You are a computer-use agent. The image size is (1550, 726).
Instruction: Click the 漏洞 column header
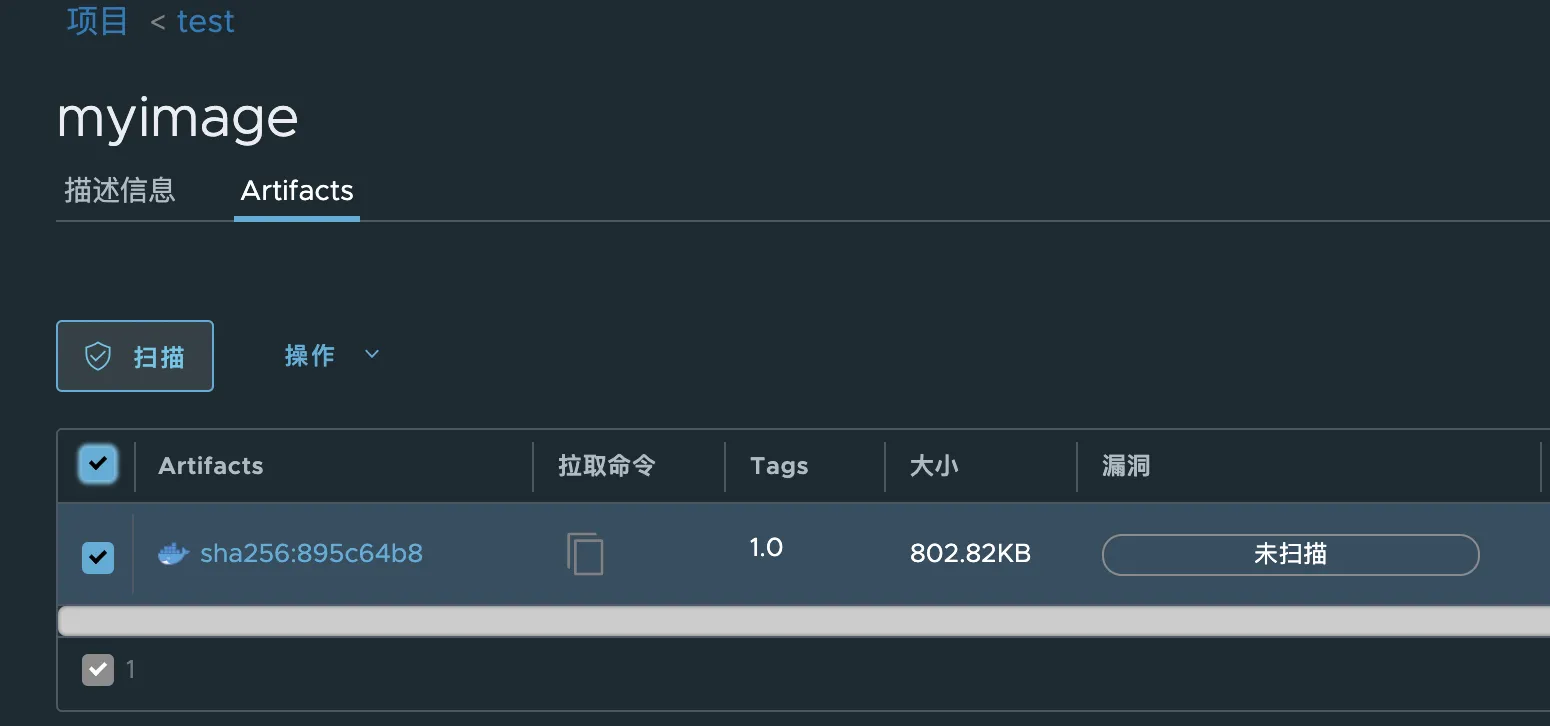click(1126, 466)
